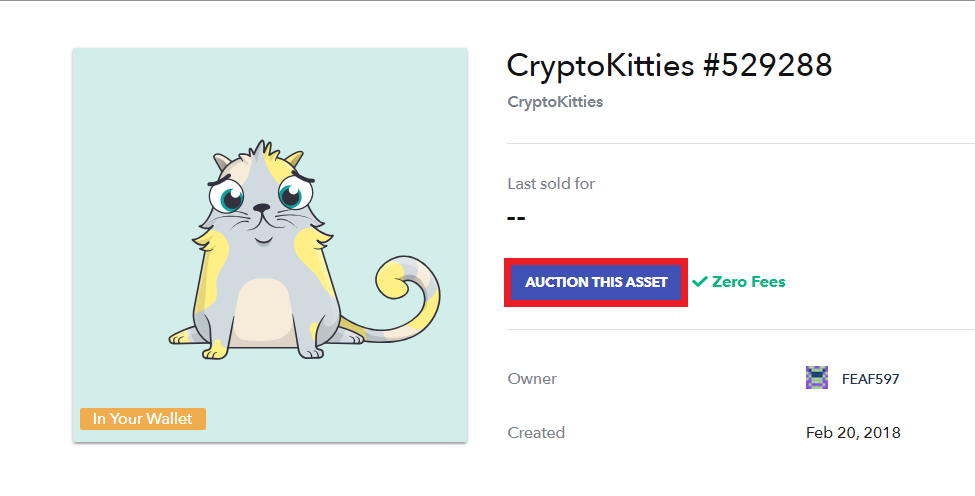Click the In Your Wallet badge
975x496 pixels.
coord(142,419)
